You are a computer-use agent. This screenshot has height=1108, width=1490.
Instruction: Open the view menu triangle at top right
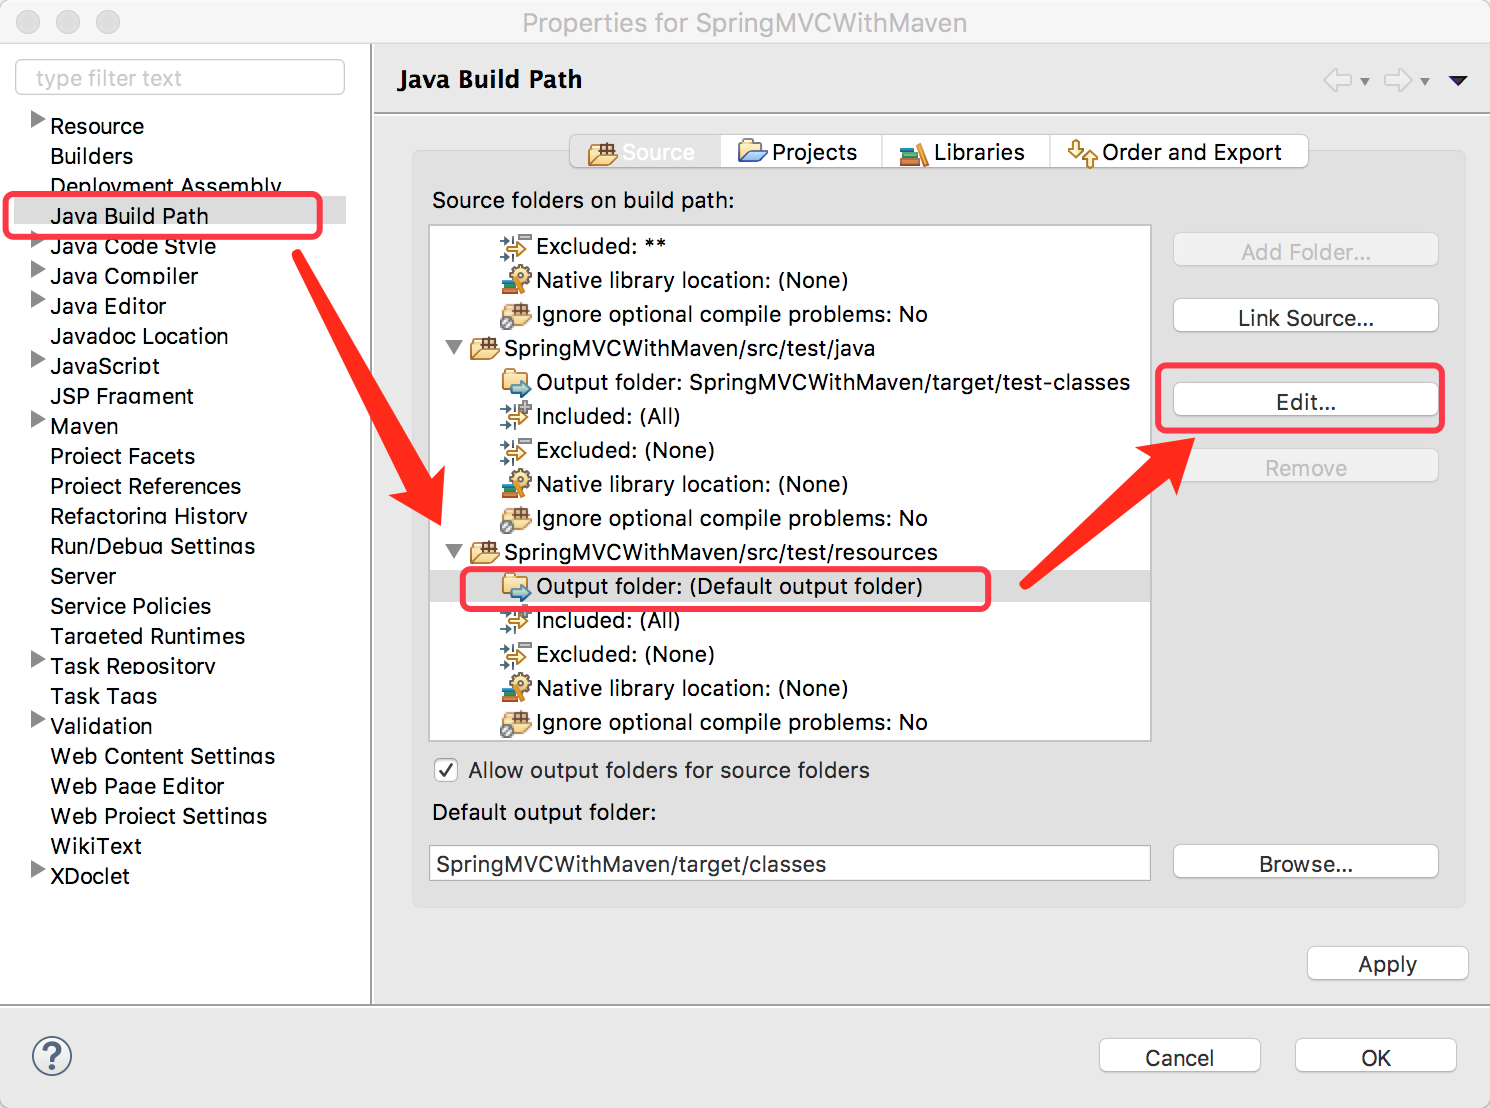tap(1458, 80)
